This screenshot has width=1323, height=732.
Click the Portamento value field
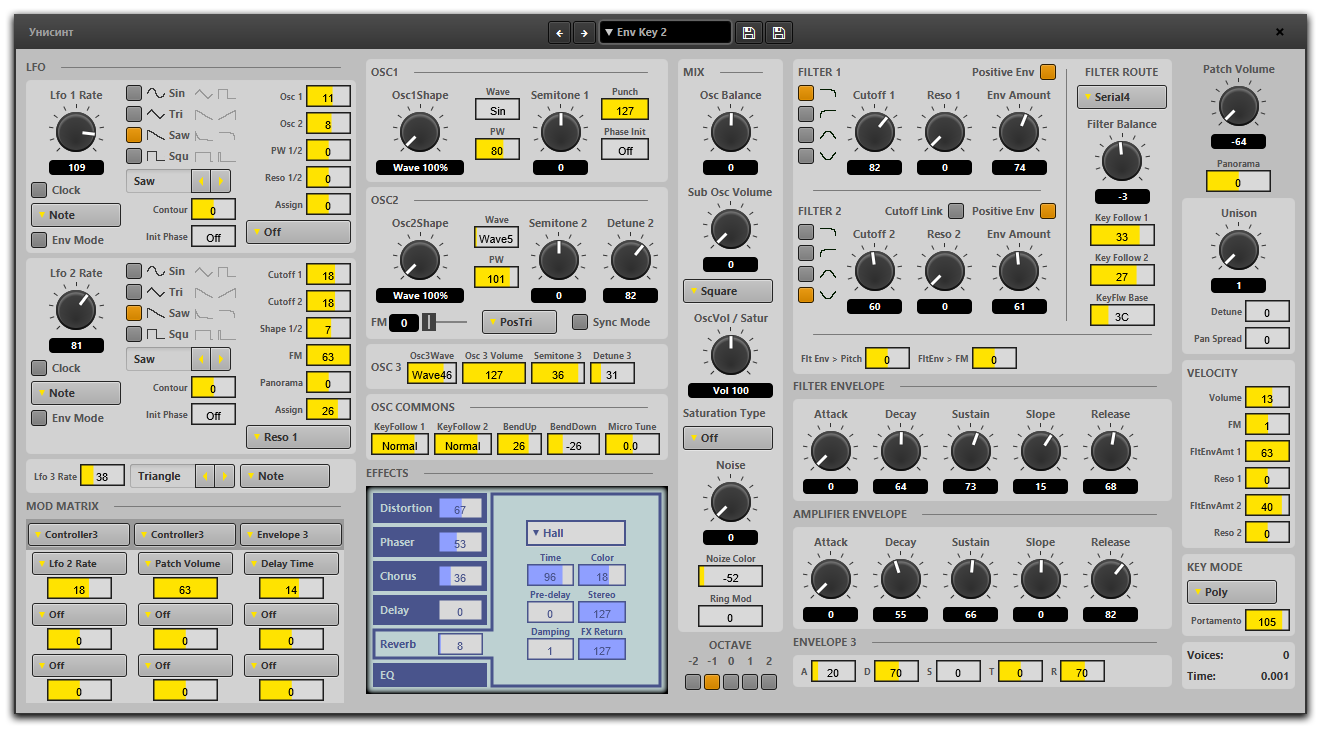(1266, 621)
